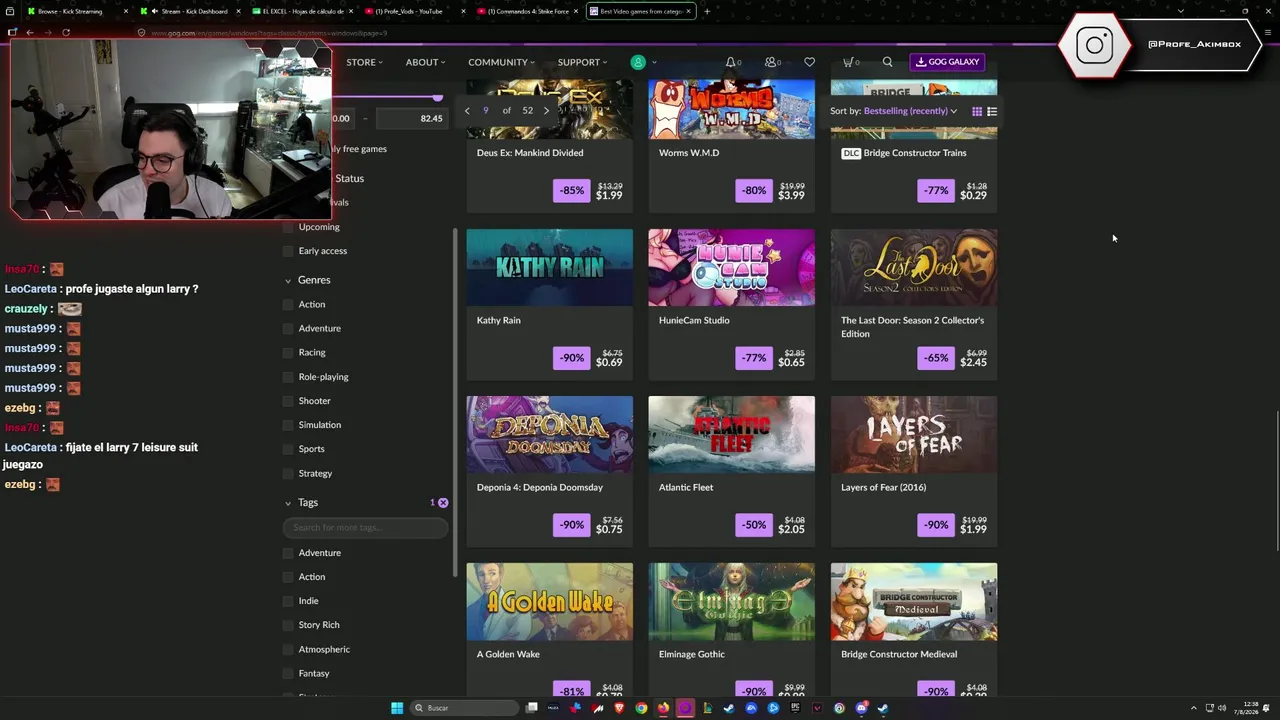Adjust the price range slider handle

(437, 97)
